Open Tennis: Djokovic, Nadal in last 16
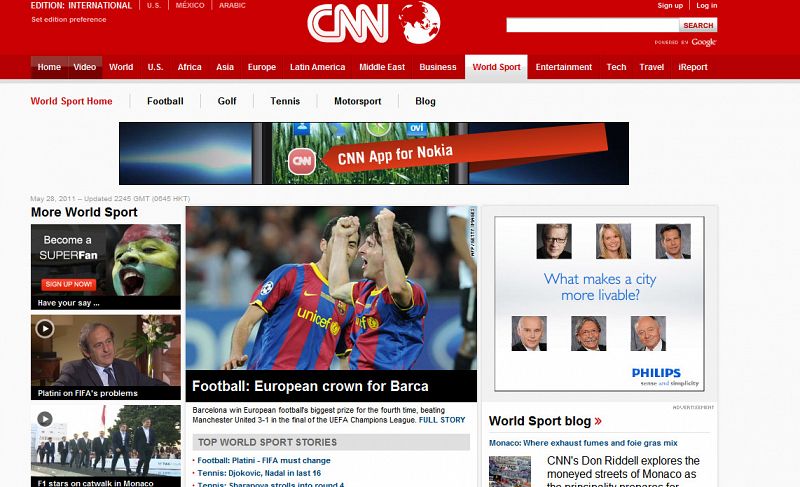This screenshot has height=487, width=800. point(259,473)
